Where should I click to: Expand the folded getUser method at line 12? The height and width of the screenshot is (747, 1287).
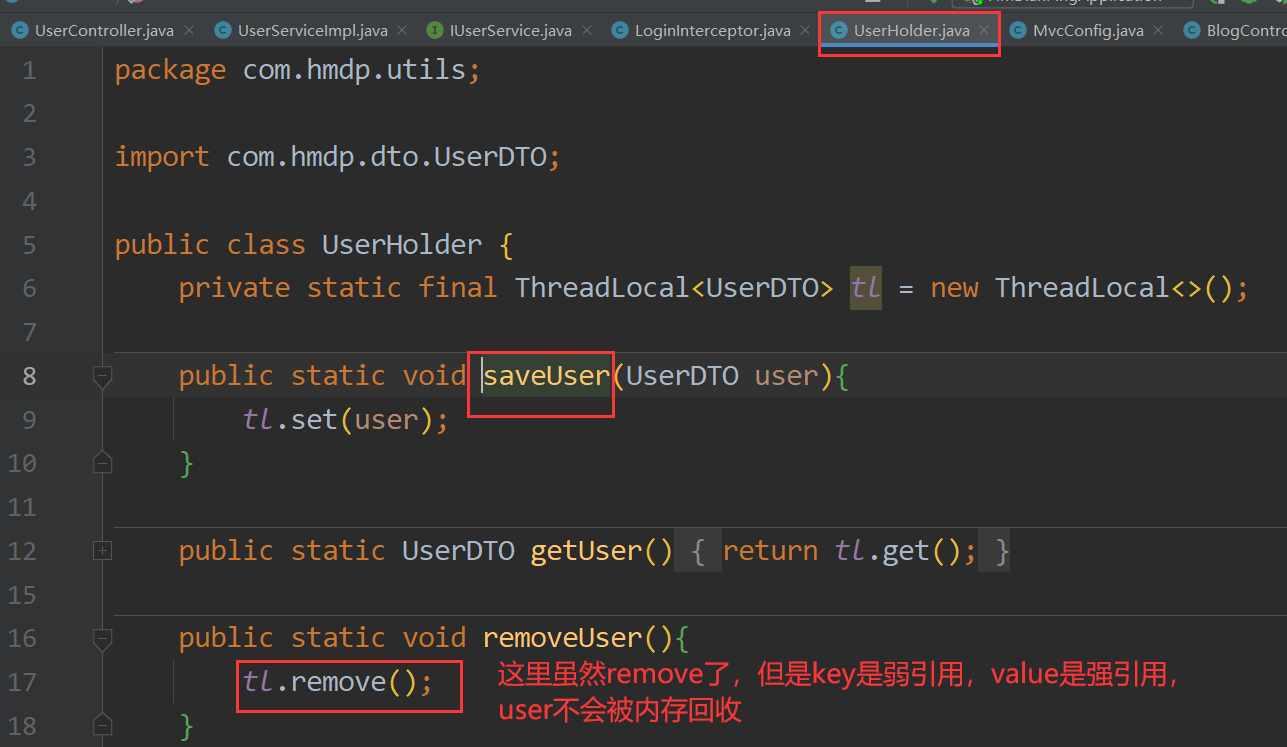click(x=102, y=550)
